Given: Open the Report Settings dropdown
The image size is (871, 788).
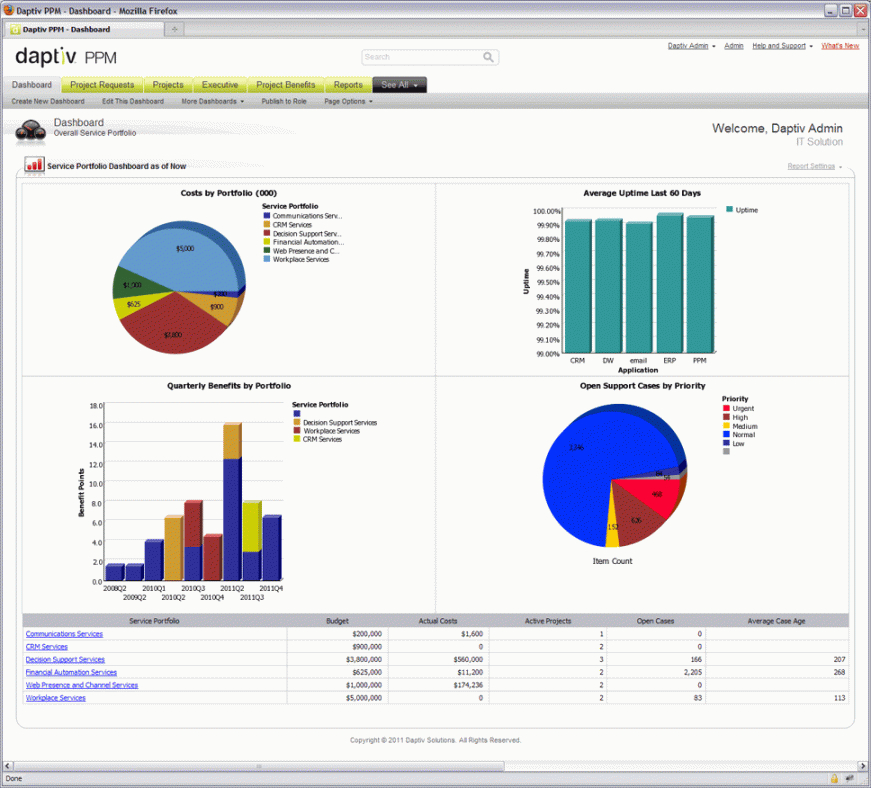Looking at the screenshot, I should pos(814,166).
